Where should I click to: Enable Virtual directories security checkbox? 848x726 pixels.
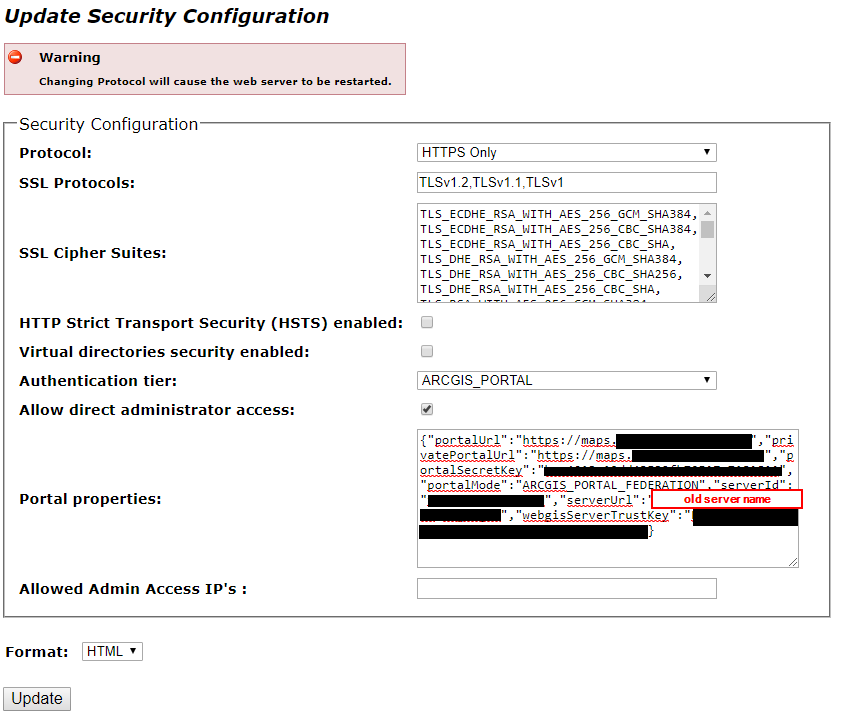click(x=427, y=351)
